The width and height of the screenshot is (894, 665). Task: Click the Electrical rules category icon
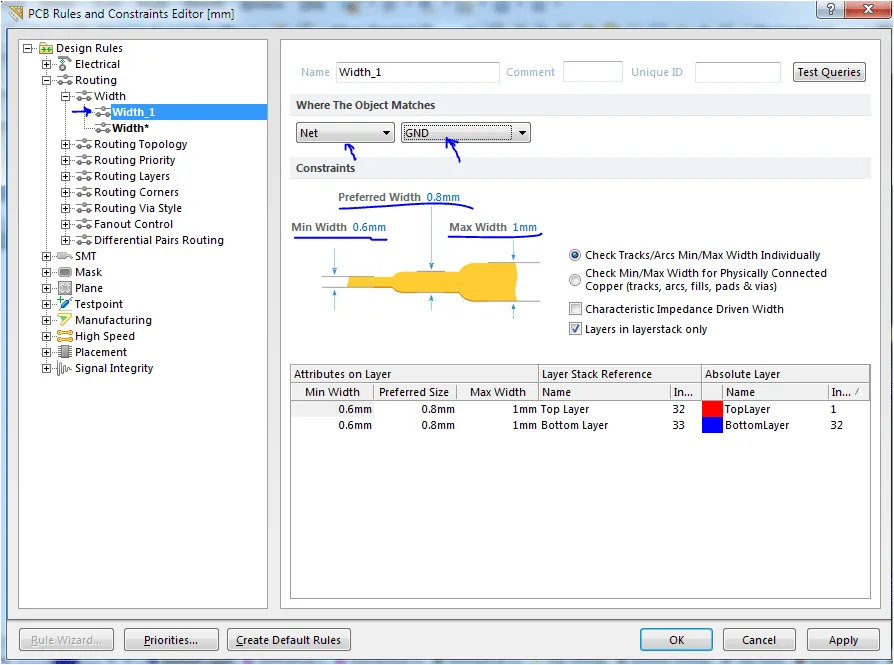point(64,64)
